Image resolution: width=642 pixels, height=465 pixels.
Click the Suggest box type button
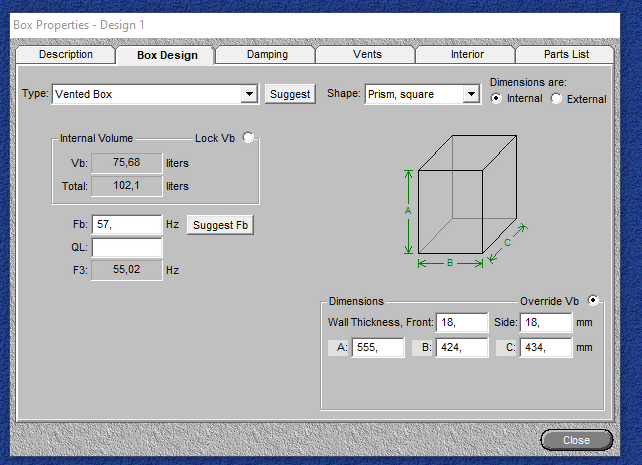[x=290, y=94]
